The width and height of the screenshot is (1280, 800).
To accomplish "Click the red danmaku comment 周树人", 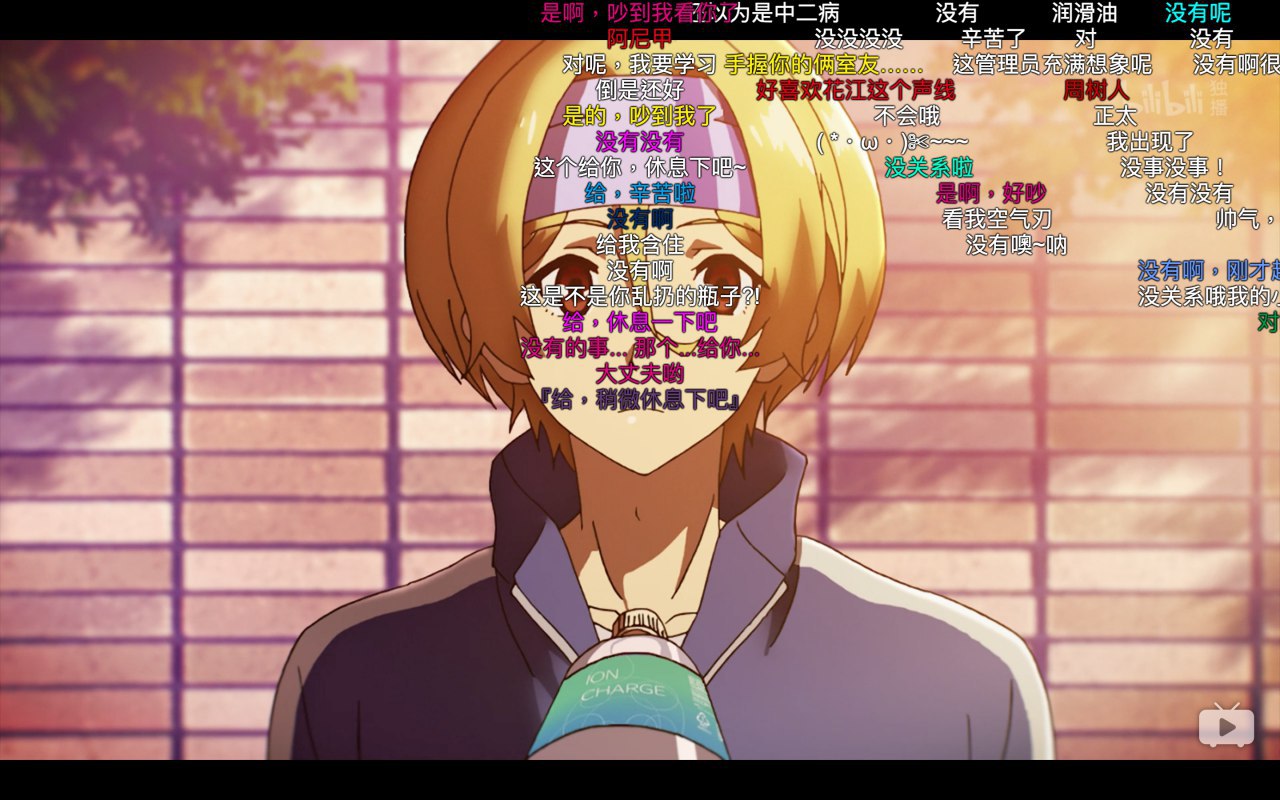I will 1095,91.
